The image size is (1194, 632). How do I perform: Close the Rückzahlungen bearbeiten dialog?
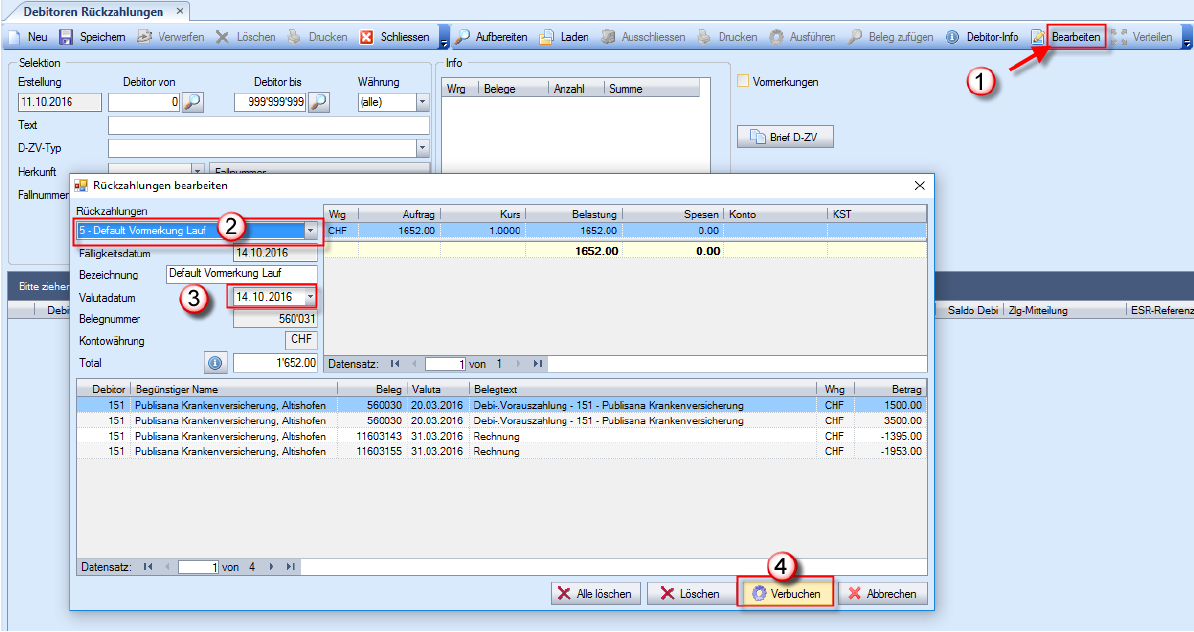click(919, 186)
